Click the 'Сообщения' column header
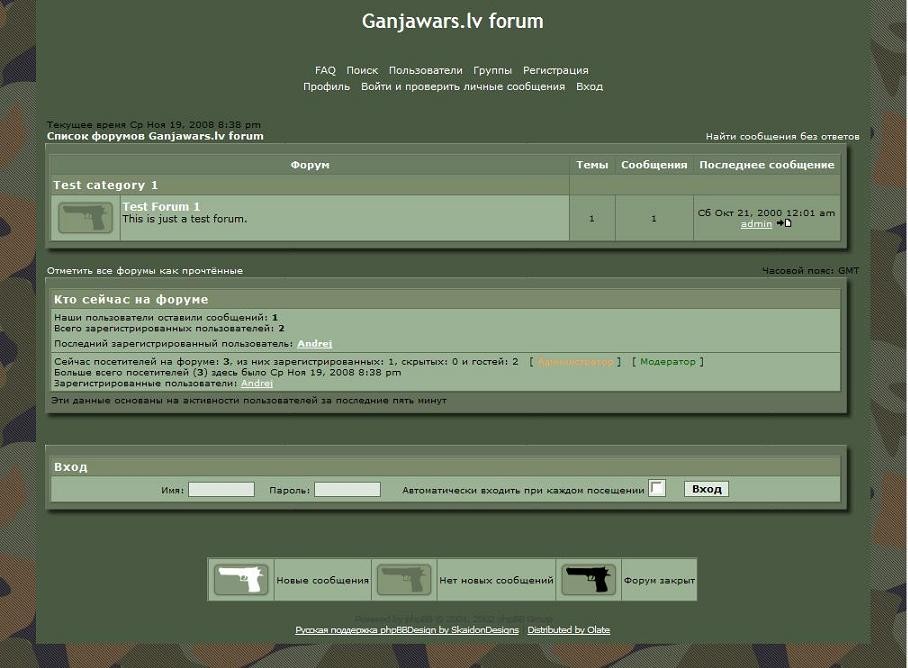The width and height of the screenshot is (908, 668). click(654, 165)
